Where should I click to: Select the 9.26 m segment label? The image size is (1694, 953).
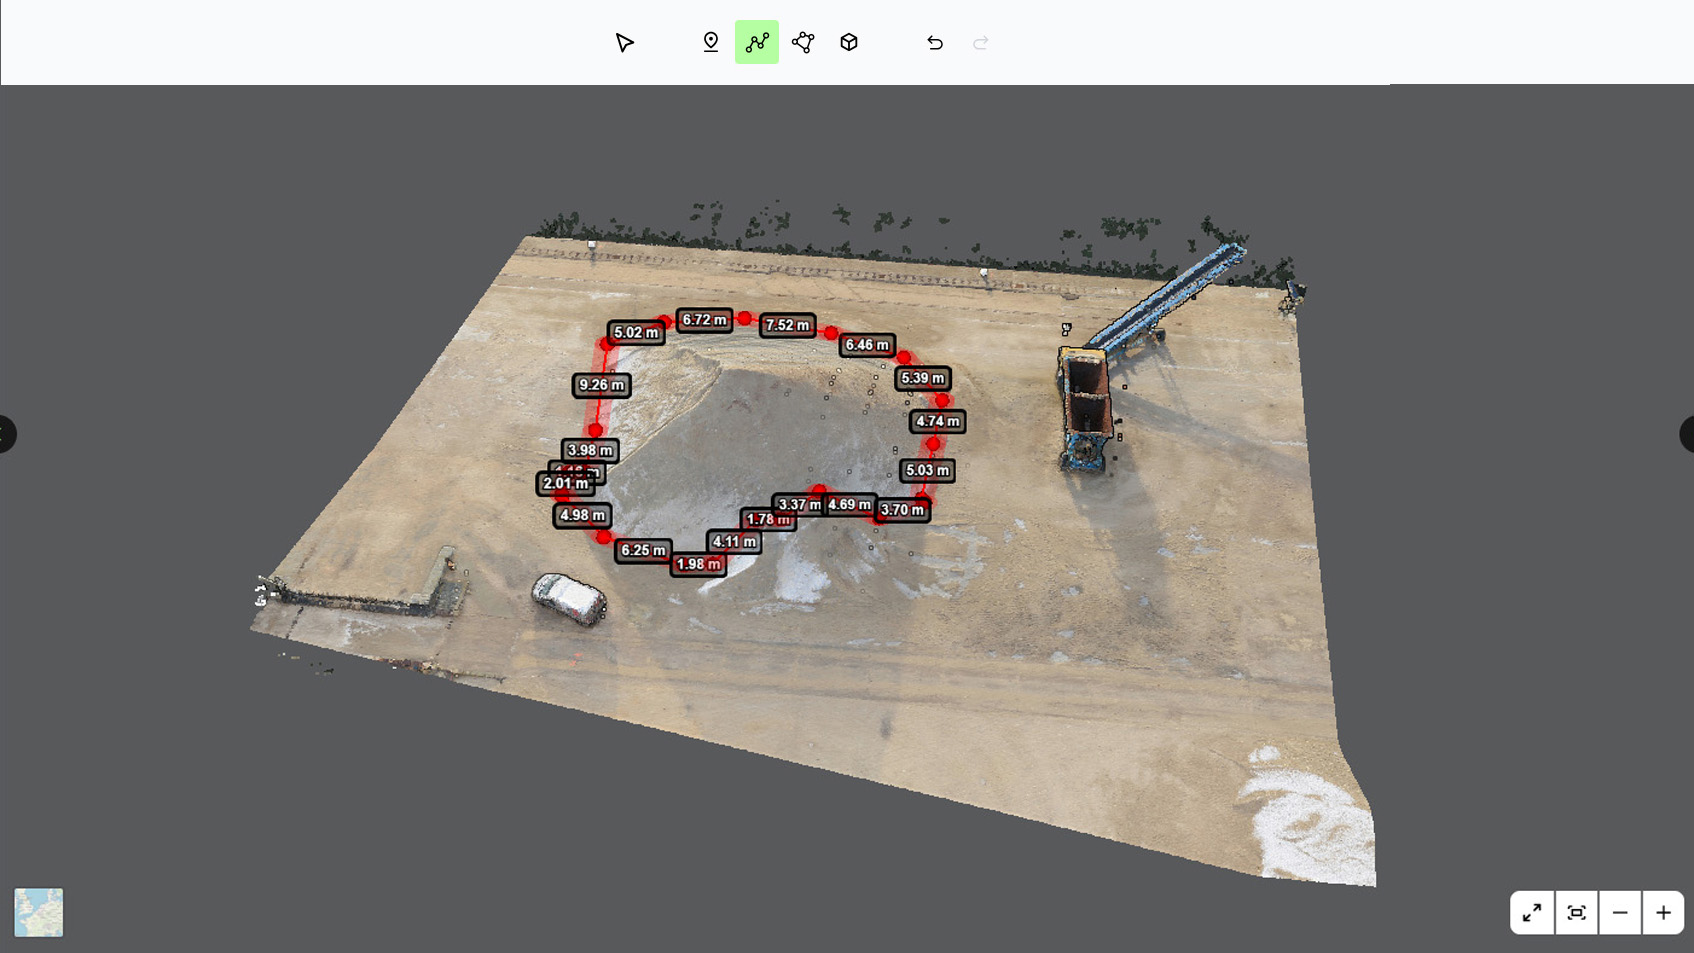click(x=602, y=385)
